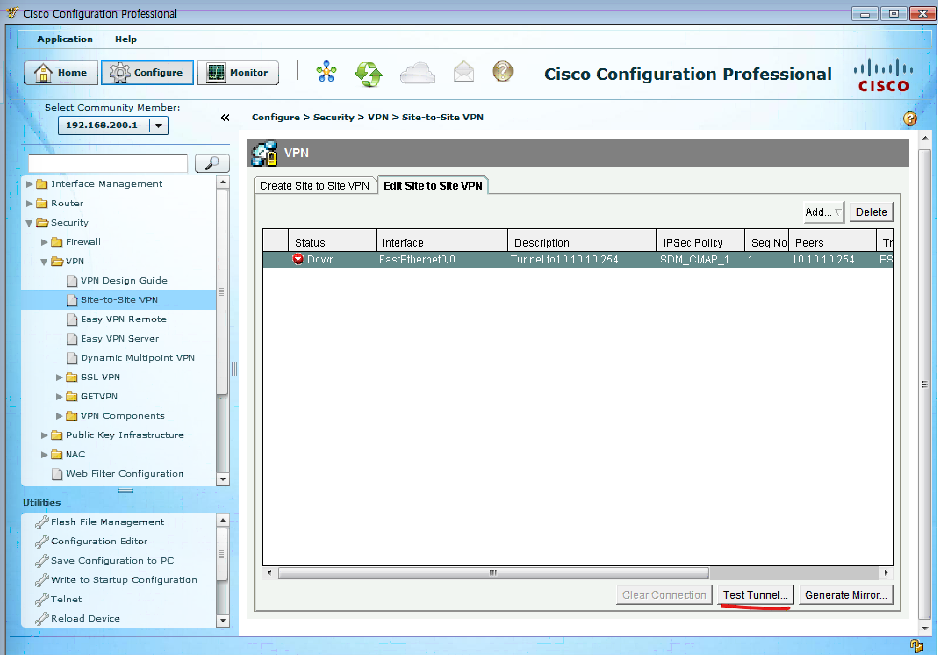The image size is (938, 655).
Task: Open the Help menu
Action: tap(126, 39)
